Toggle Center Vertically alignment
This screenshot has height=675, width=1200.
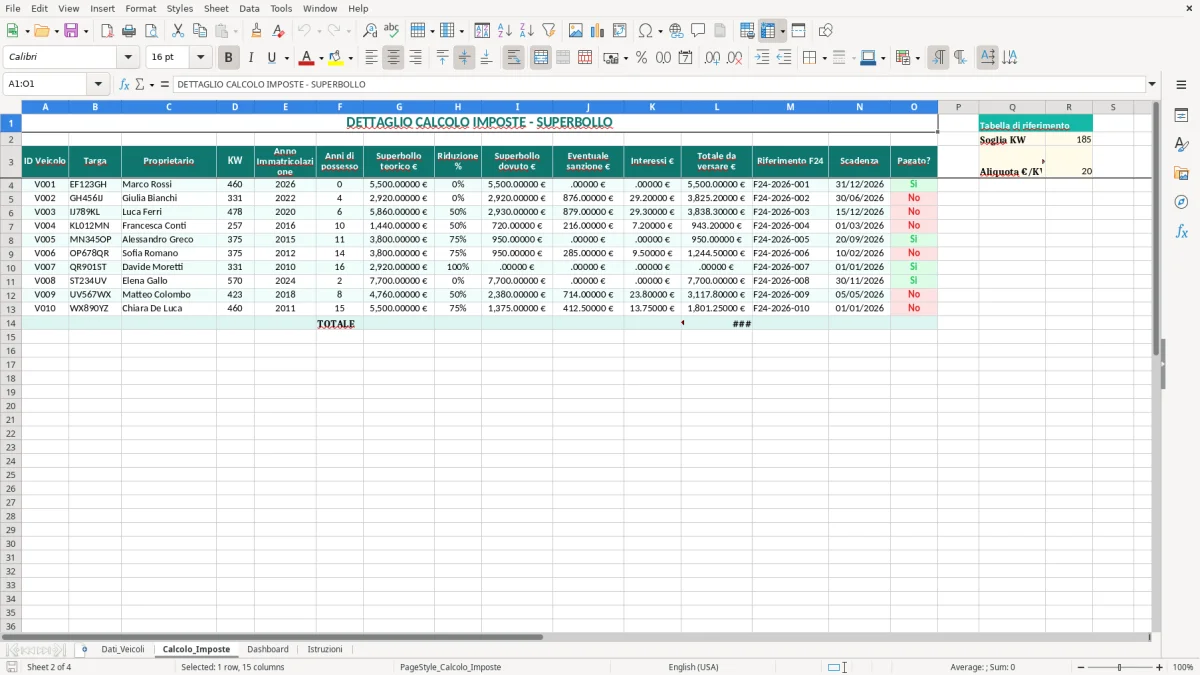coord(464,58)
